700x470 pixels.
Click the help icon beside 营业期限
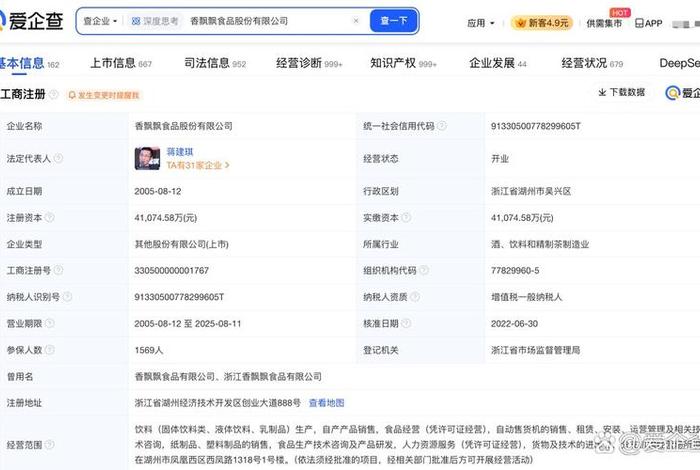50,323
